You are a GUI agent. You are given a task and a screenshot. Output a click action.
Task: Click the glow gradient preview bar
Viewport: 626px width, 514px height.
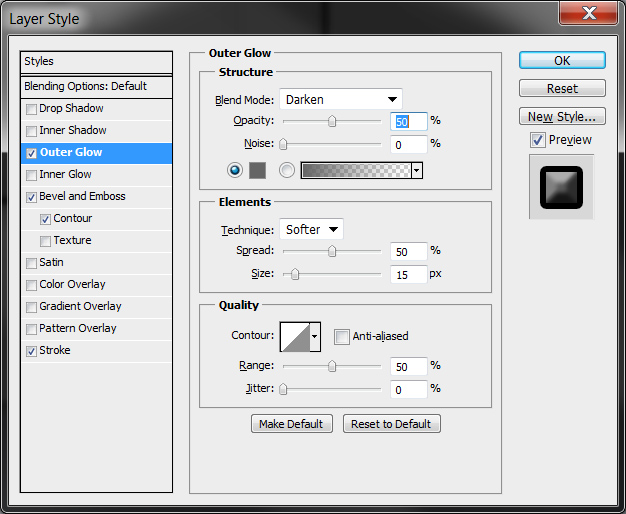[355, 171]
